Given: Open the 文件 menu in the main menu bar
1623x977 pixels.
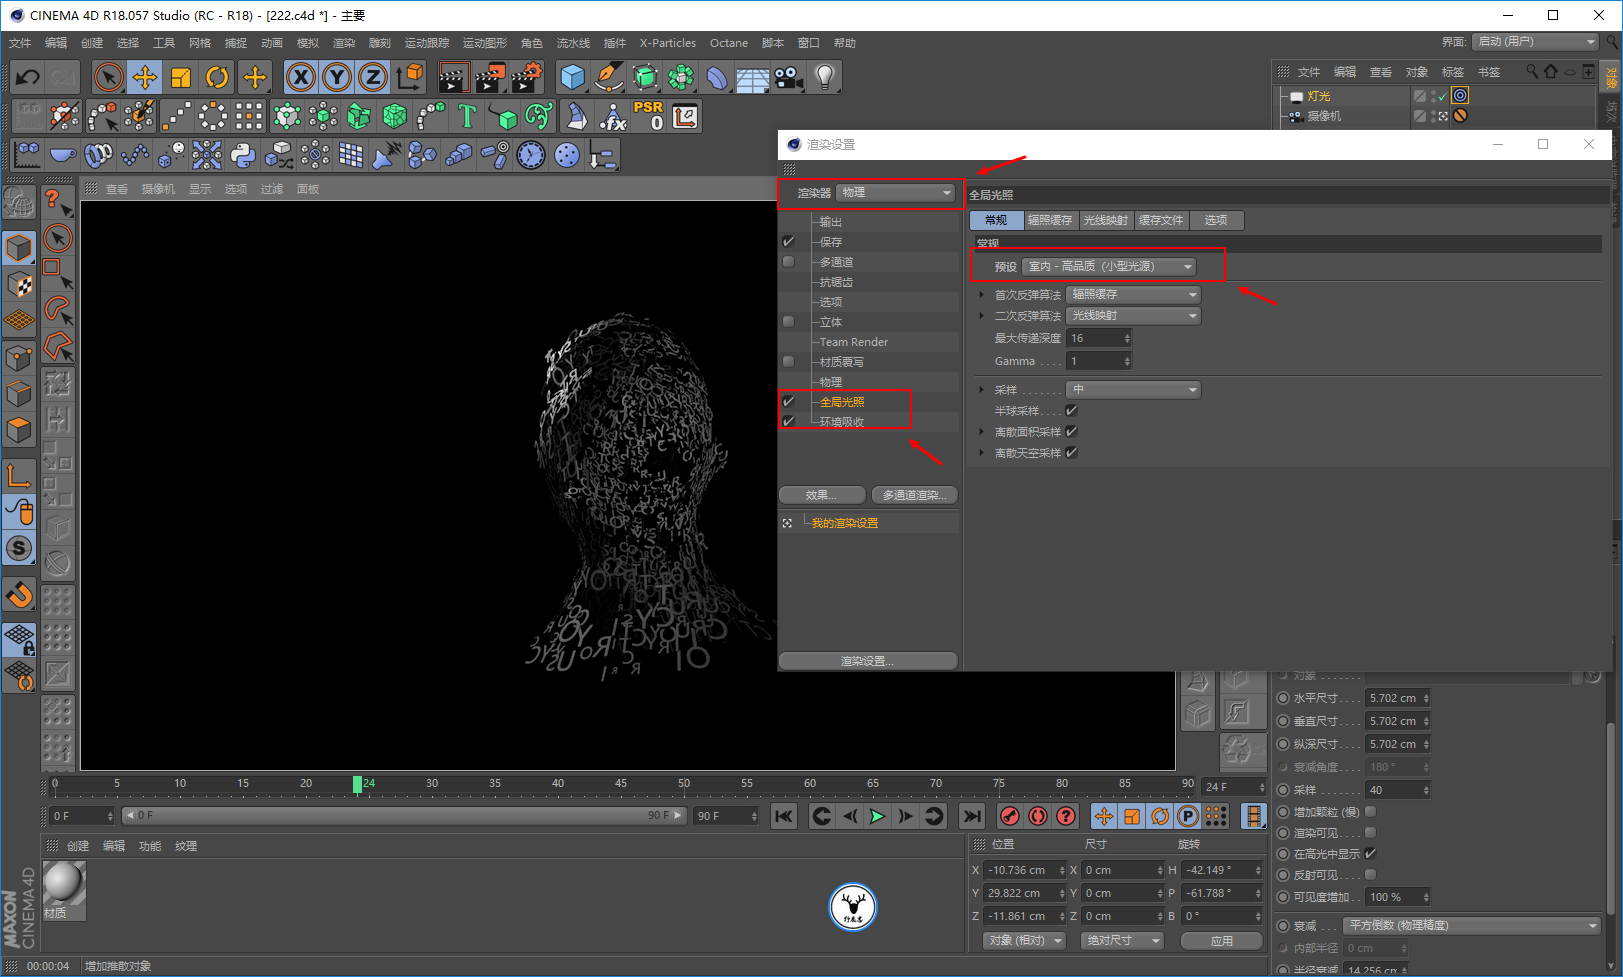Looking at the screenshot, I should [20, 43].
